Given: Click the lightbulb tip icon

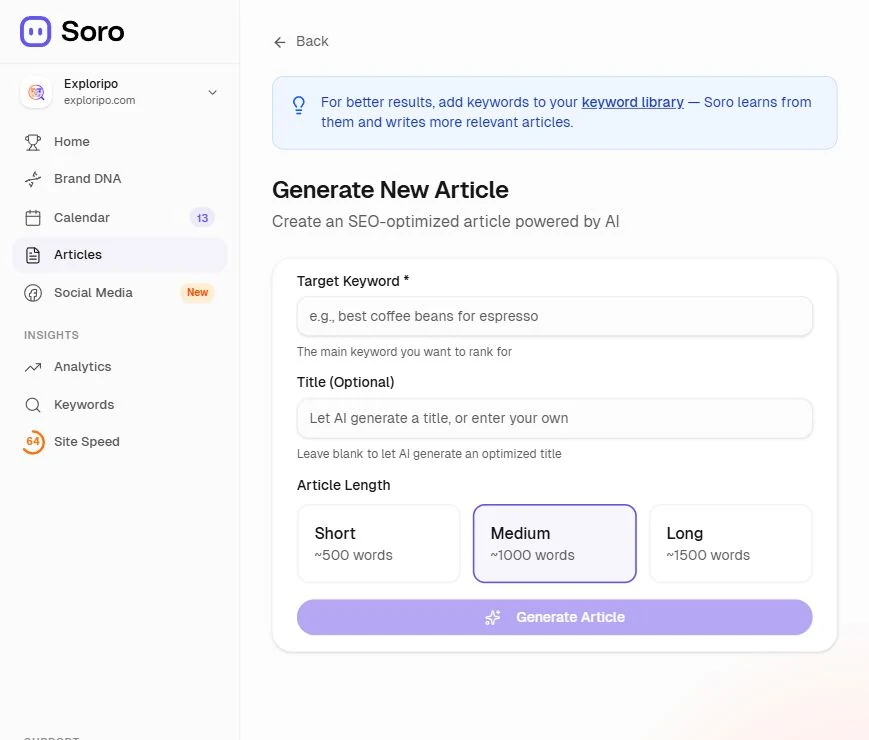Looking at the screenshot, I should [299, 105].
